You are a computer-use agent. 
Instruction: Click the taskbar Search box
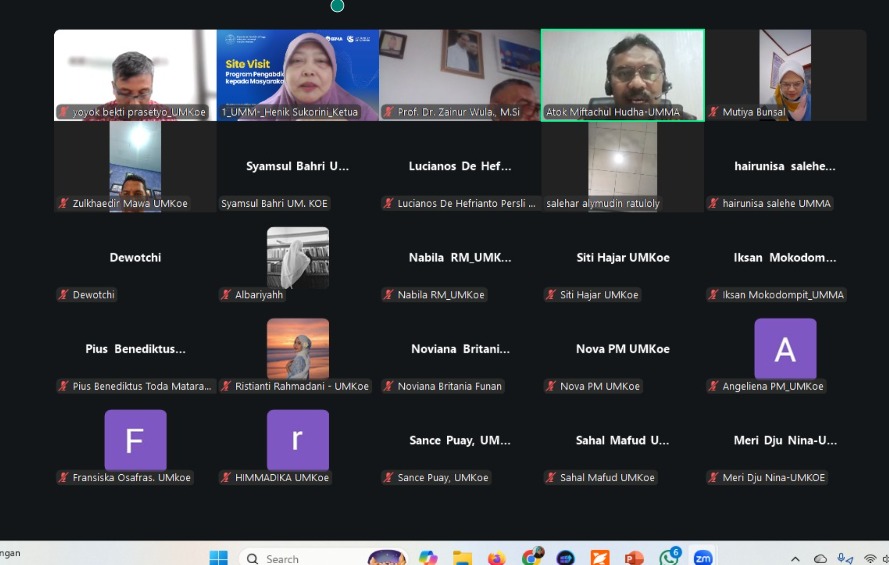coord(300,558)
